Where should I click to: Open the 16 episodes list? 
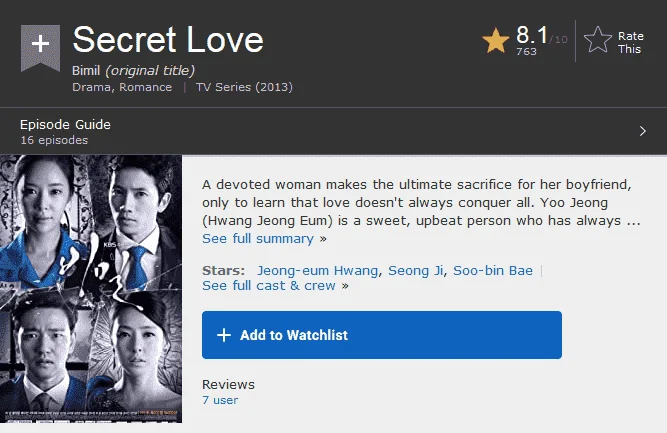point(54,140)
